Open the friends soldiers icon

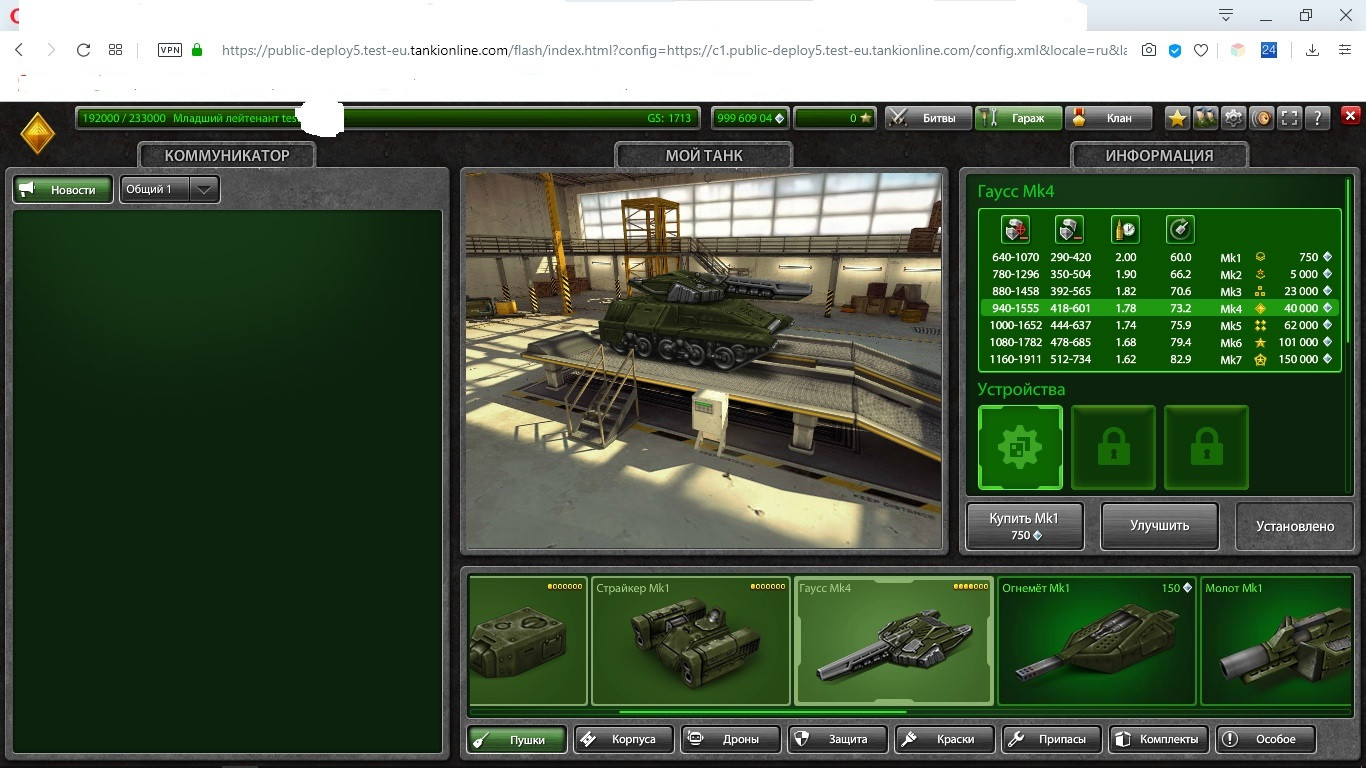tap(1205, 118)
